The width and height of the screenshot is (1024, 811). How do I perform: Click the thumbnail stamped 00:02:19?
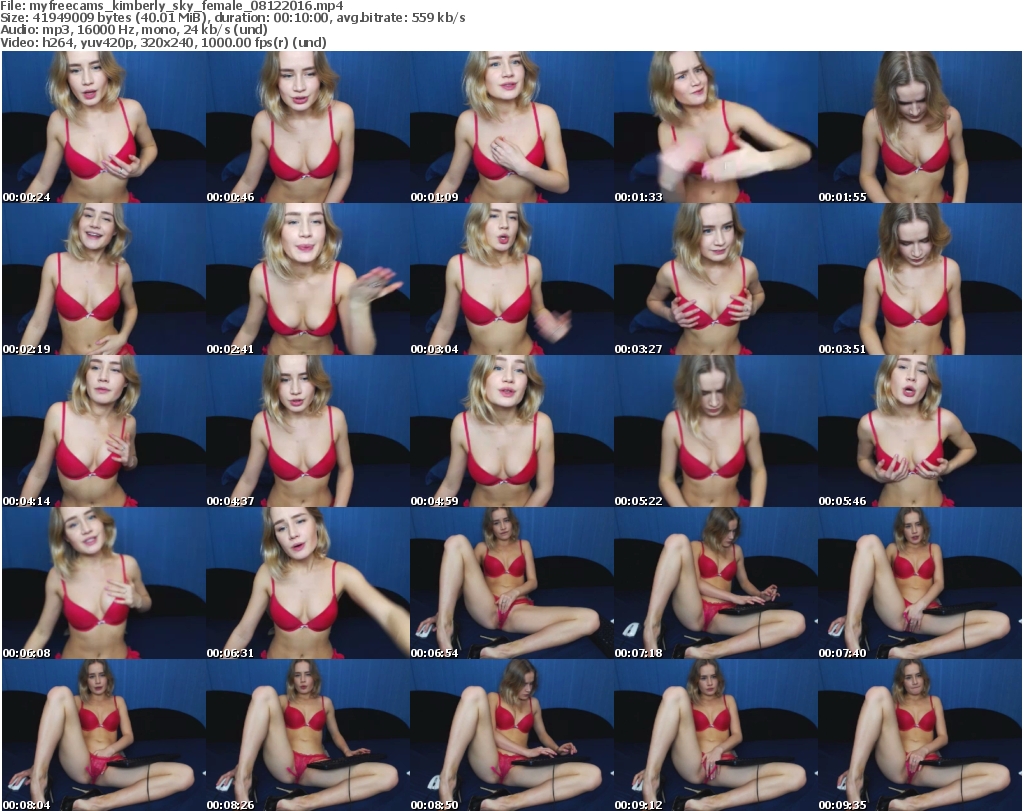point(104,279)
